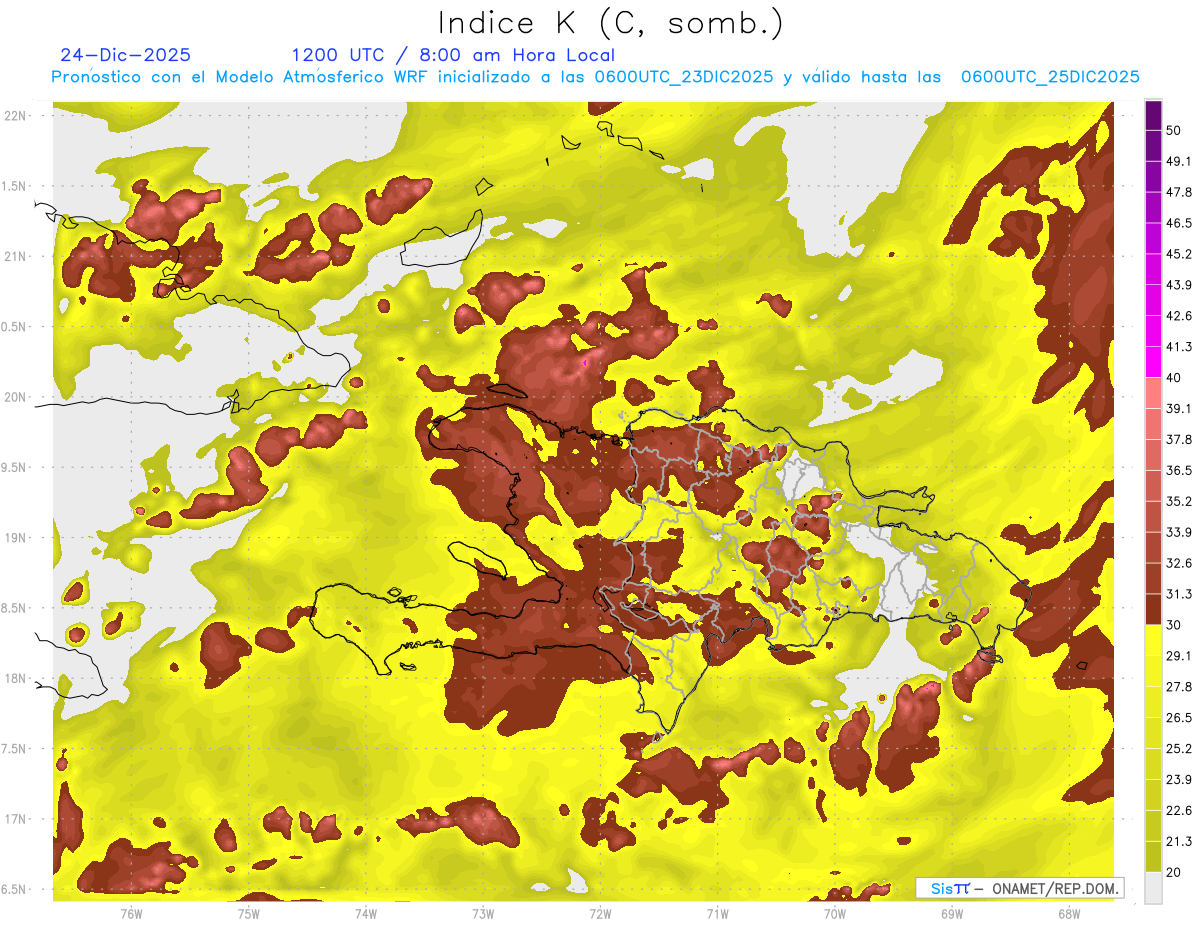Viewport: 1200px width, 927px height.
Task: Click the "19N" latitude label
Action: (x=17, y=538)
